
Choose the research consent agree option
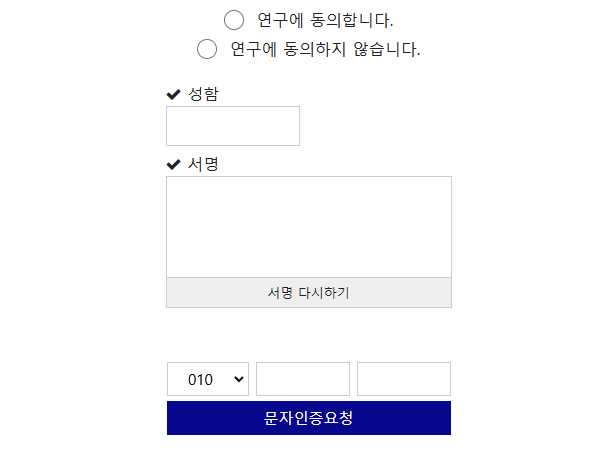coord(234,20)
